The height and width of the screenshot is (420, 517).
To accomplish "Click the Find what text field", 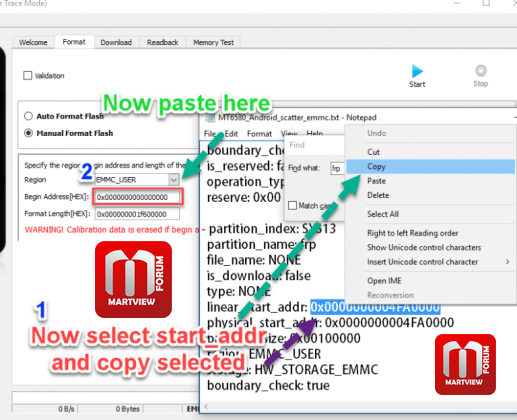I will pyautogui.click(x=337, y=168).
